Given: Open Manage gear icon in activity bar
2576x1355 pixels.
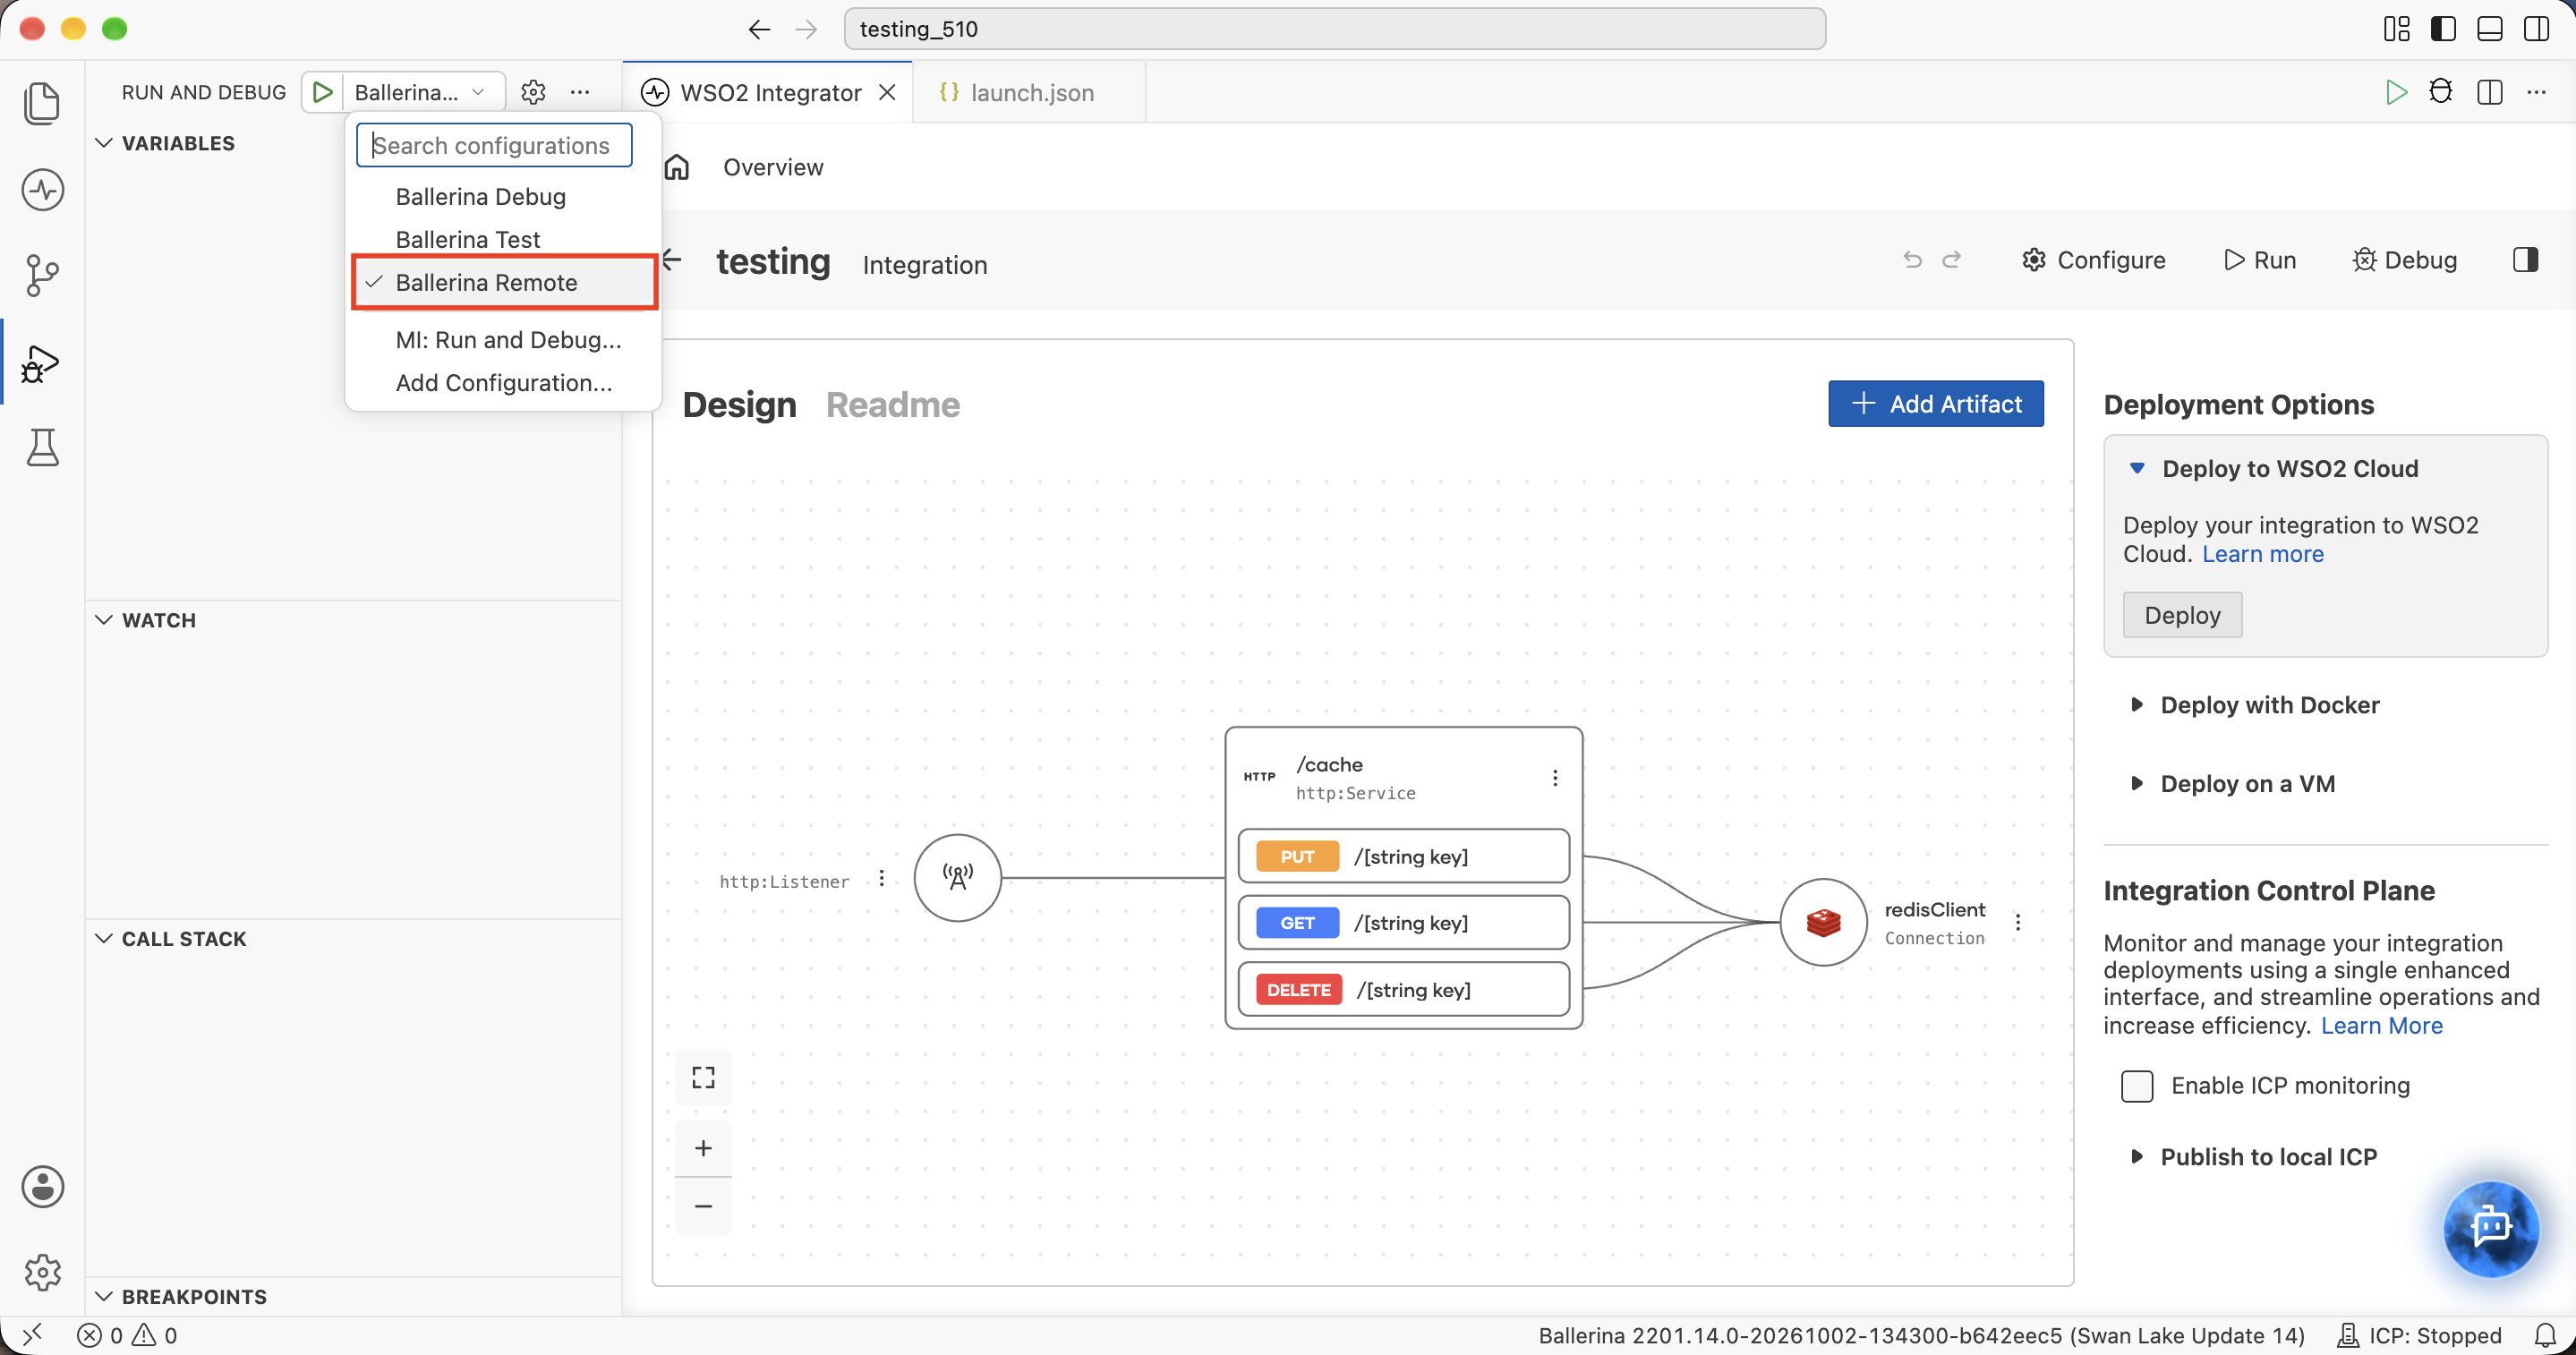Looking at the screenshot, I should 42,1272.
